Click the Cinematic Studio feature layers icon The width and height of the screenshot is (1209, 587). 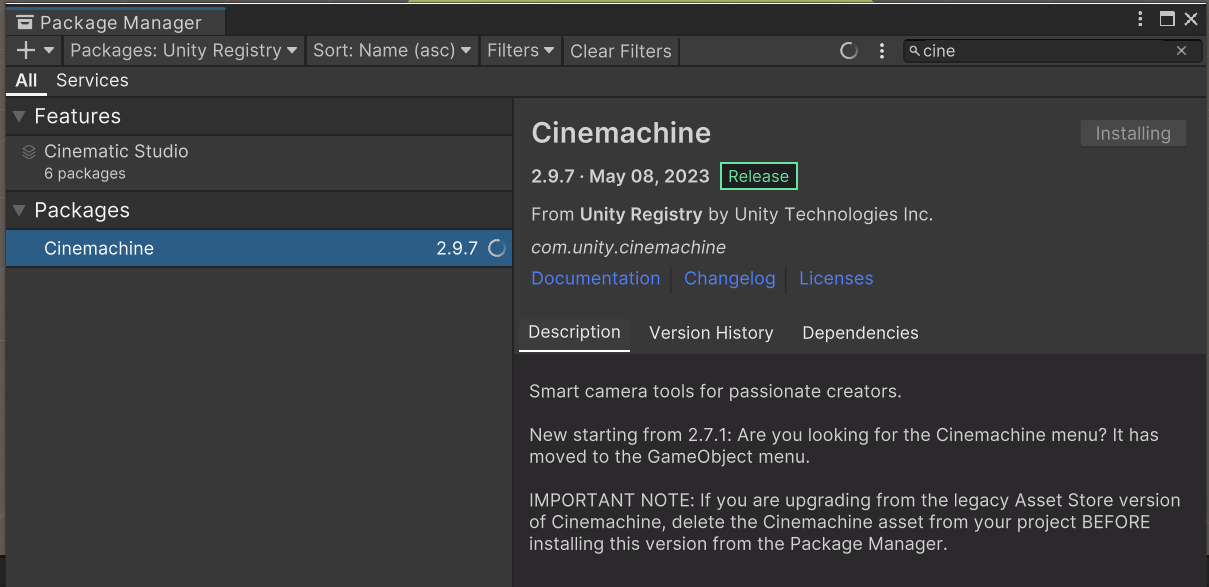point(29,152)
